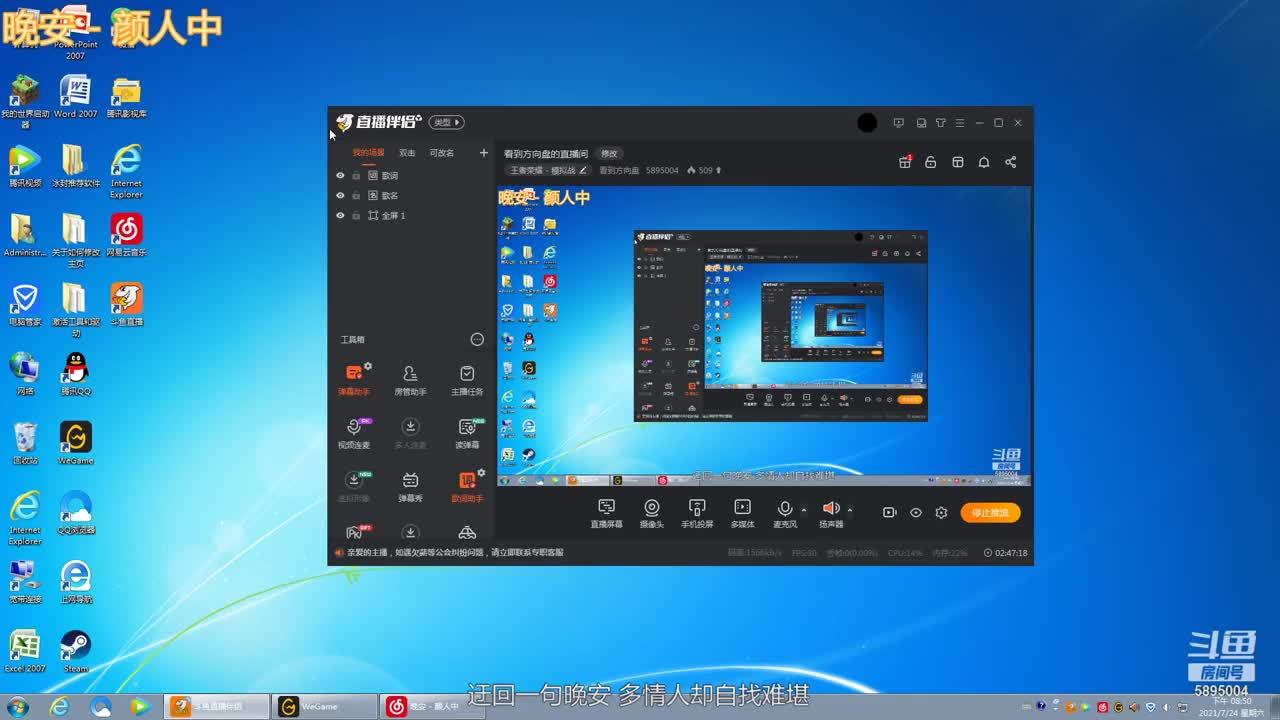Select the 歌词 source row
Screen dimensions: 1280x720
click(412, 175)
